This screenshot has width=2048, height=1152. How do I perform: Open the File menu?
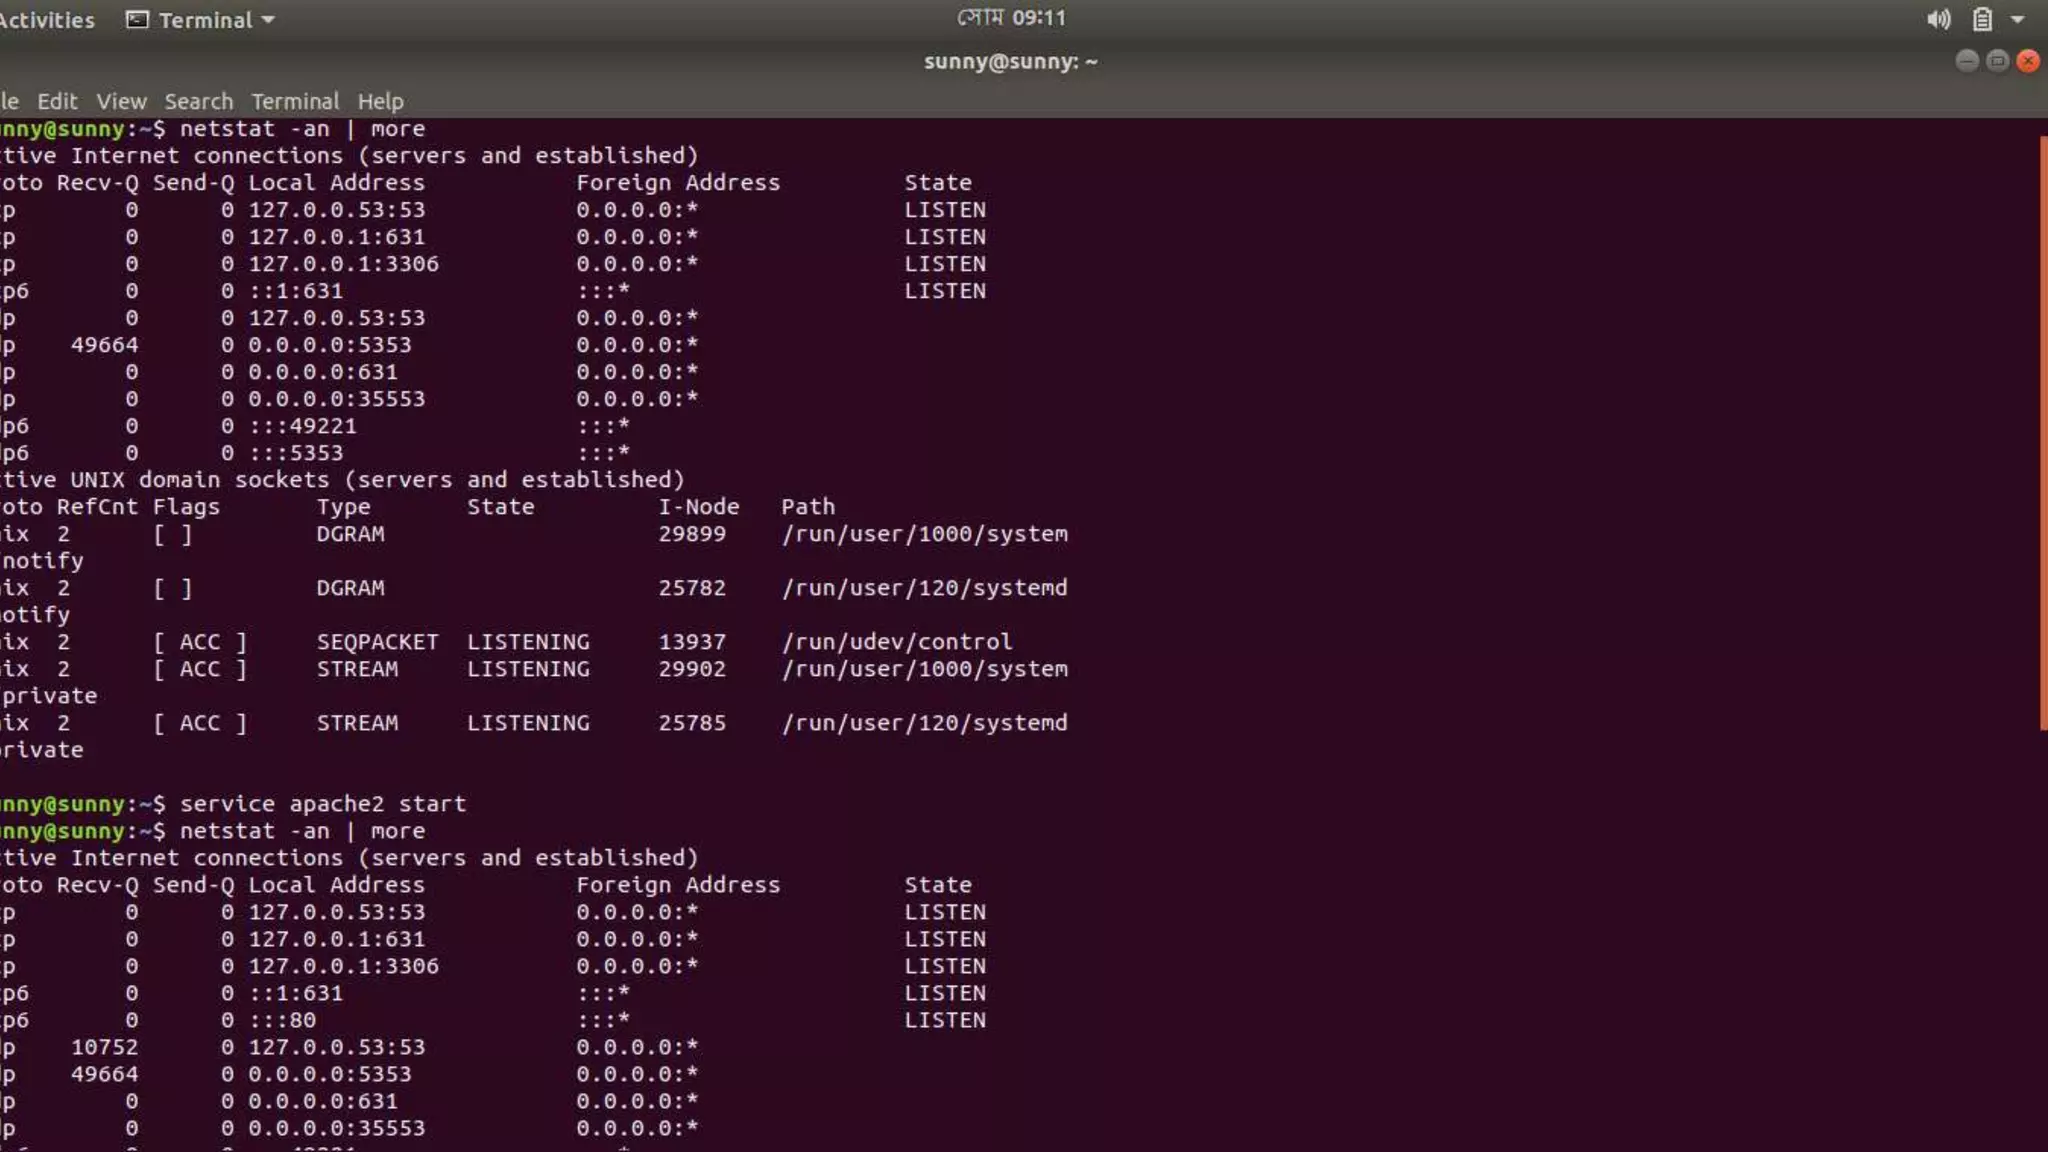point(9,101)
